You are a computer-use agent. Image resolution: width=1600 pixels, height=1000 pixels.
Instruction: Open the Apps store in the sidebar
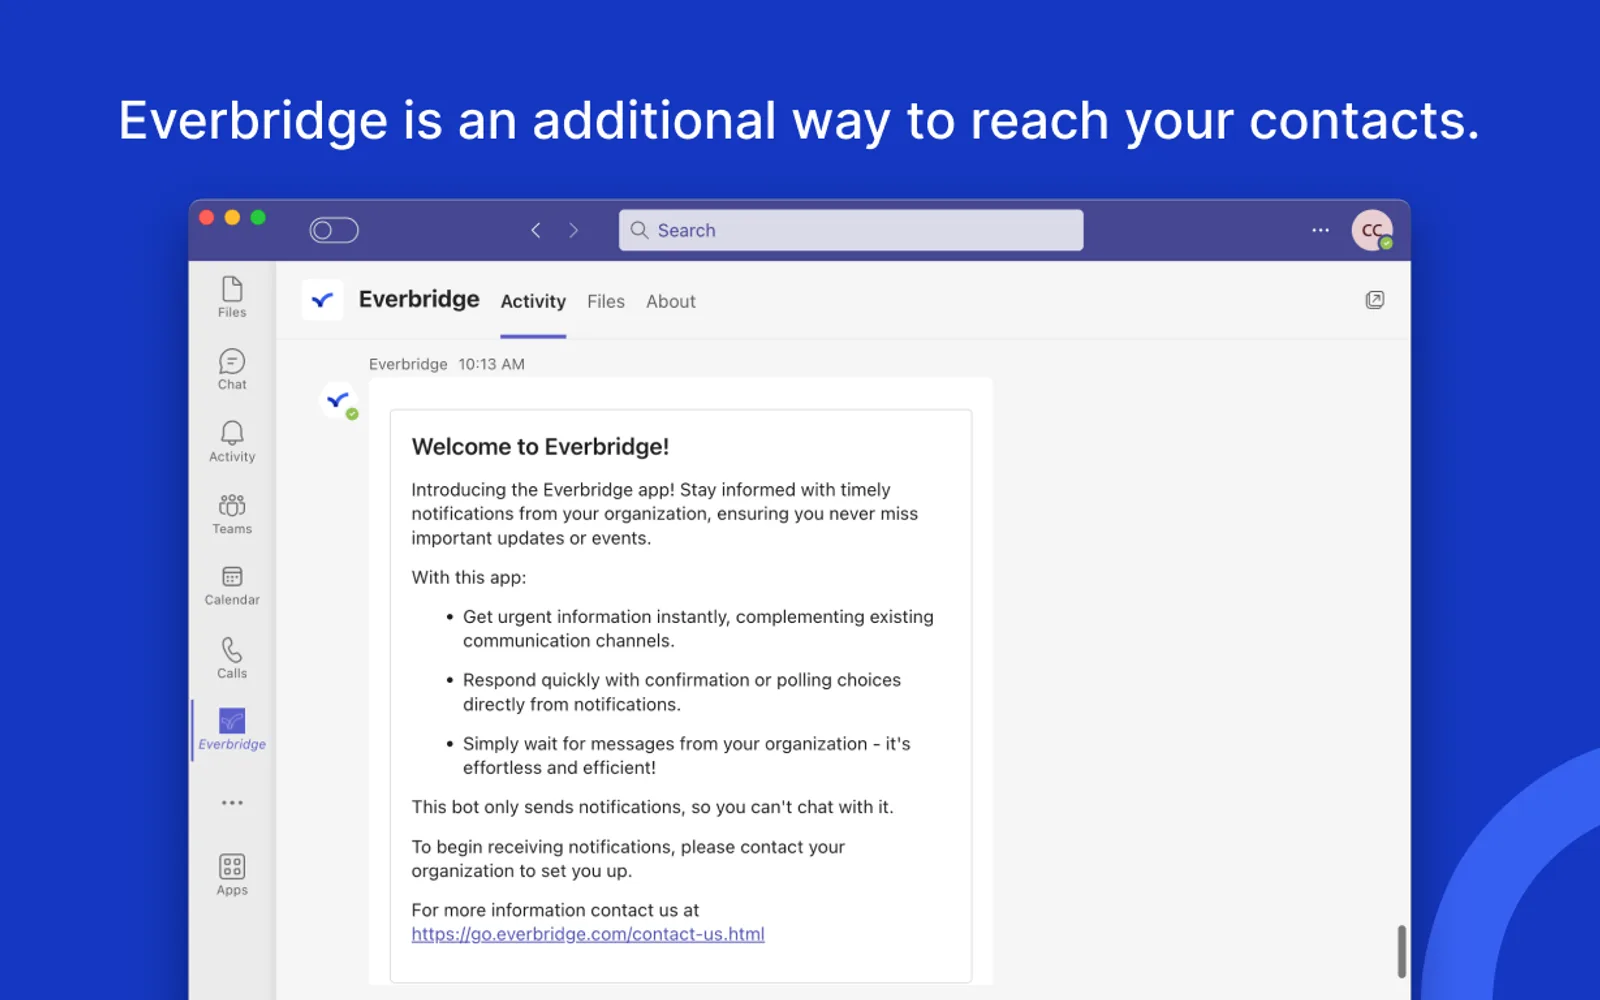click(x=232, y=875)
